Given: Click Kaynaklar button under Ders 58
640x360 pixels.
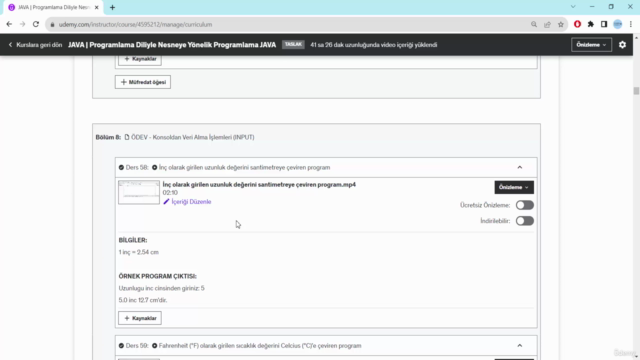Looking at the screenshot, I should pos(140,318).
